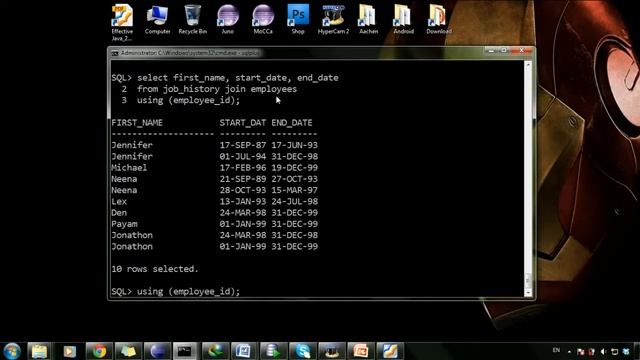Click the console scrollbar down arrow
Viewport: 640px width, 360px height.
tap(528, 293)
